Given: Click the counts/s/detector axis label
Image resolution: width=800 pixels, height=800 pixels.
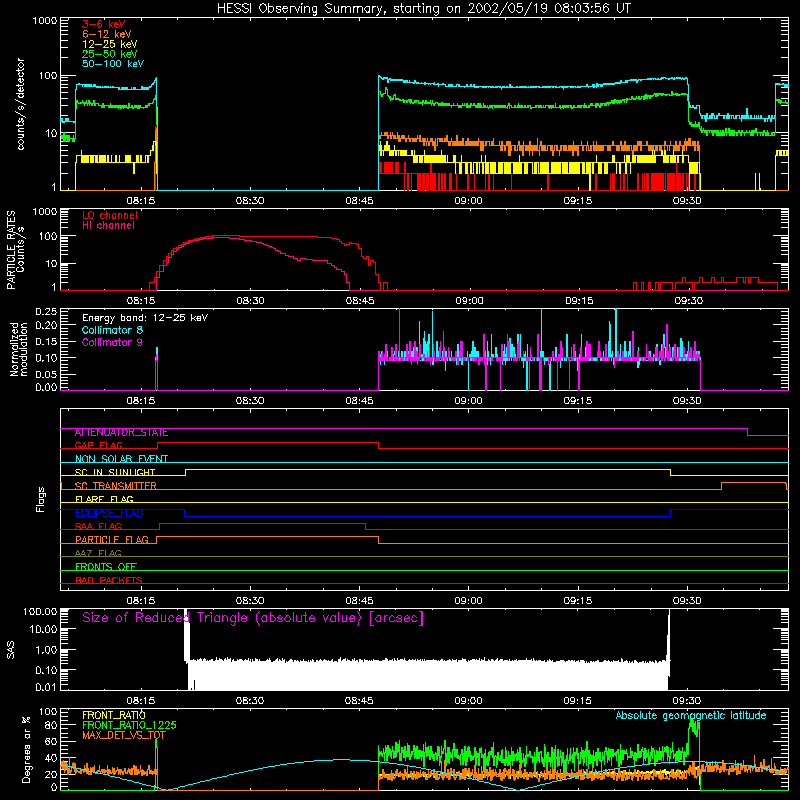Looking at the screenshot, I should point(21,104).
